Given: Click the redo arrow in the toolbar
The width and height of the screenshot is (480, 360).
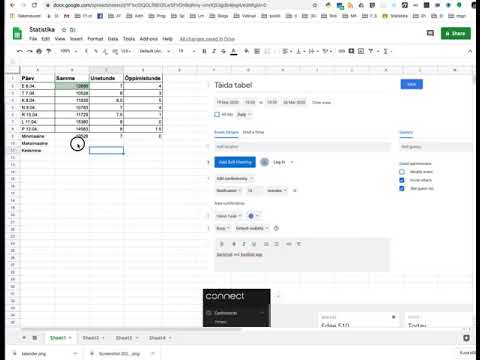Looking at the screenshot, I should pyautogui.click(x=29, y=51).
